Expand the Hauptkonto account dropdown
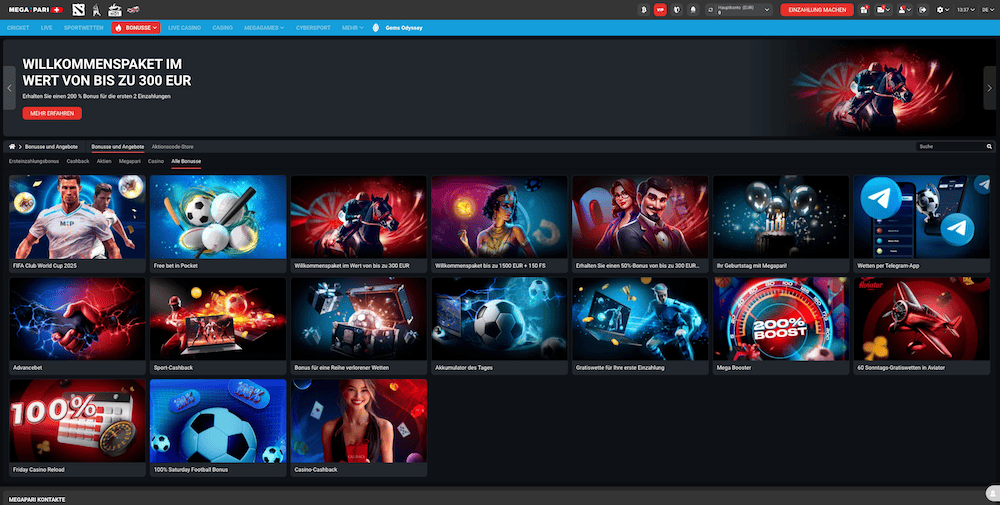Image resolution: width=1000 pixels, height=505 pixels. [769, 9]
